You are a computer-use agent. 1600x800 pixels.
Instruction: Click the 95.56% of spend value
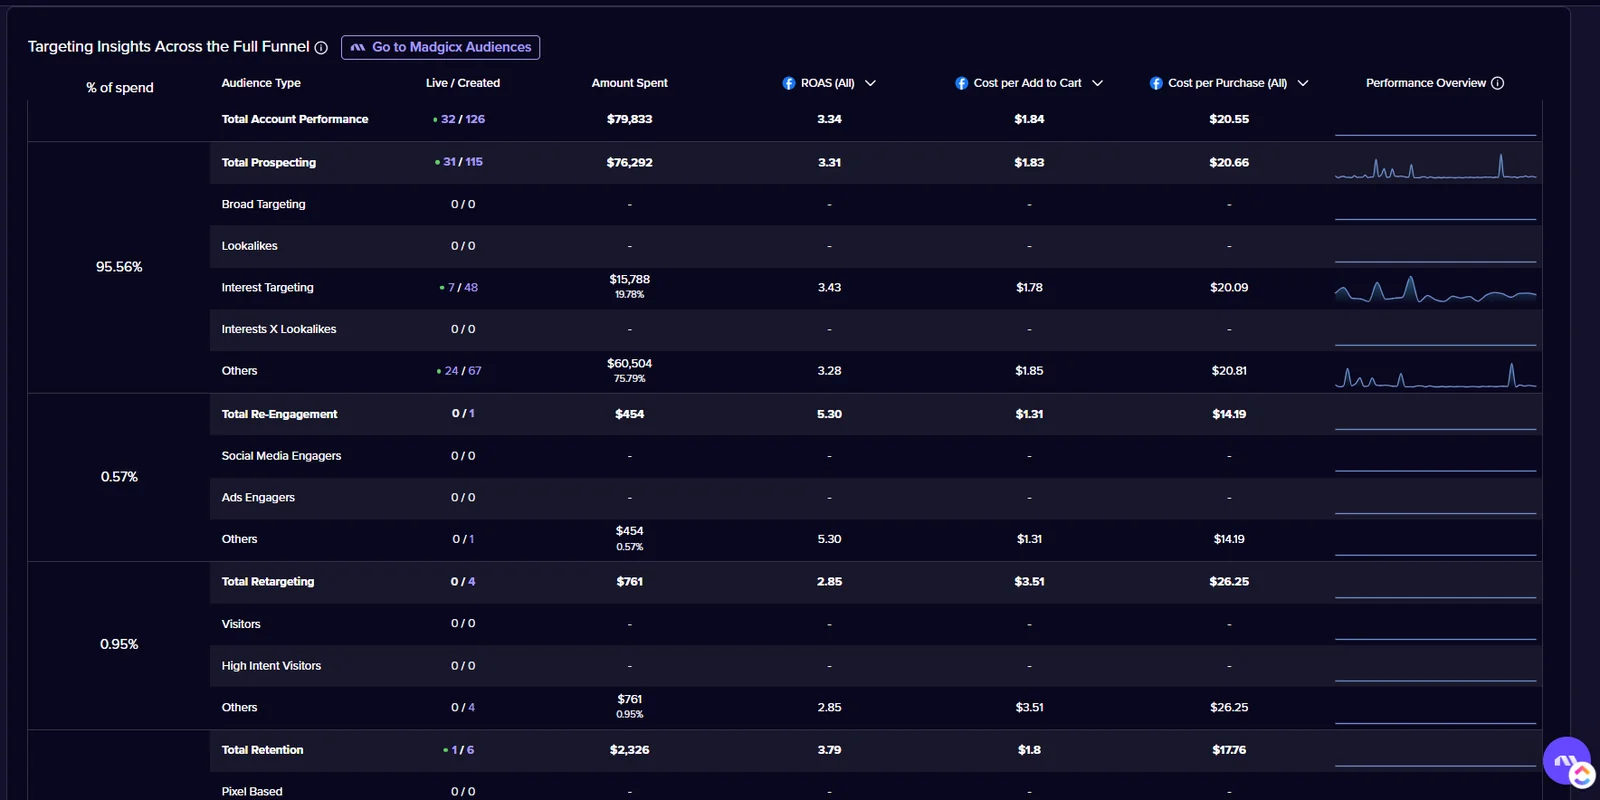tap(119, 267)
